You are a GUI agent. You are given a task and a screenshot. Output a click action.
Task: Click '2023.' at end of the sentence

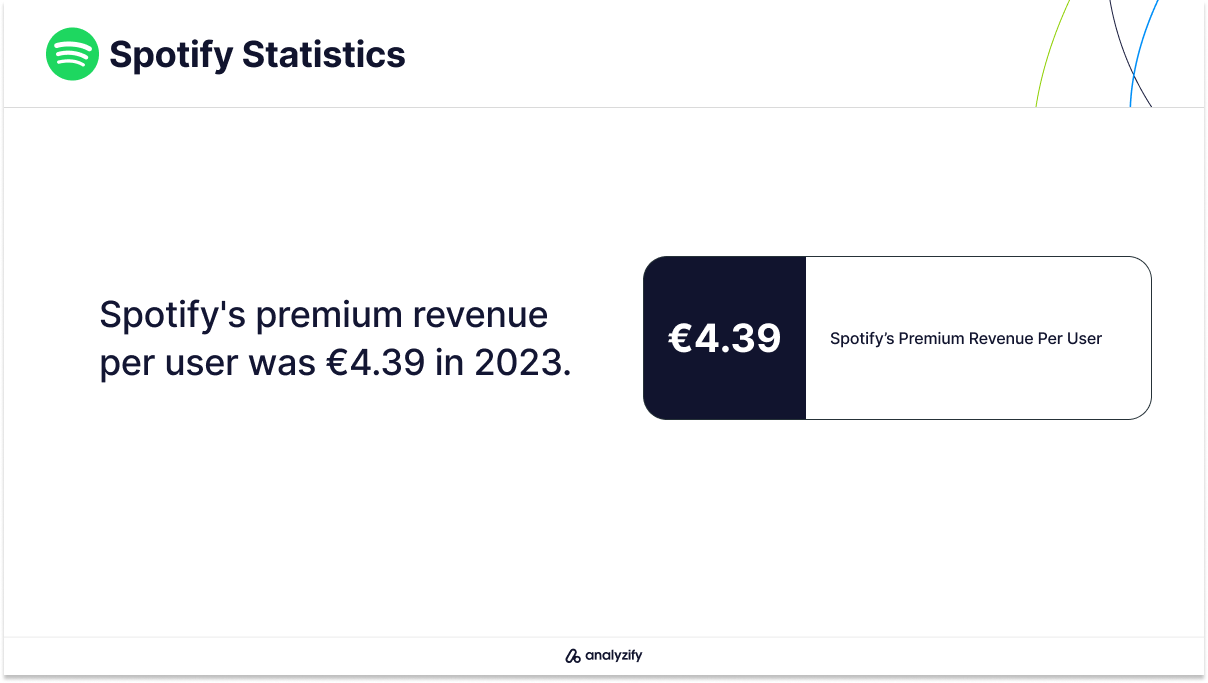[x=523, y=364]
